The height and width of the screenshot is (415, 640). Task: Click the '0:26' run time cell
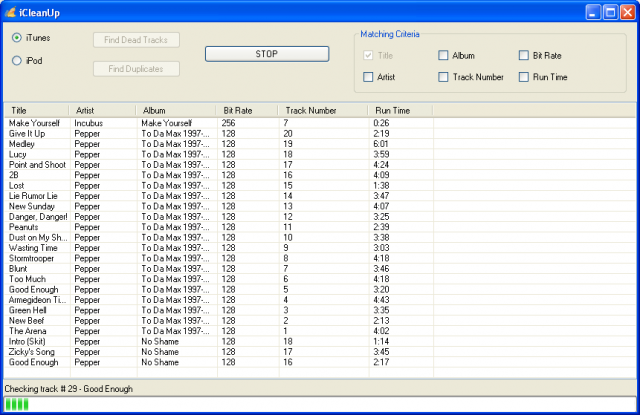tap(381, 123)
